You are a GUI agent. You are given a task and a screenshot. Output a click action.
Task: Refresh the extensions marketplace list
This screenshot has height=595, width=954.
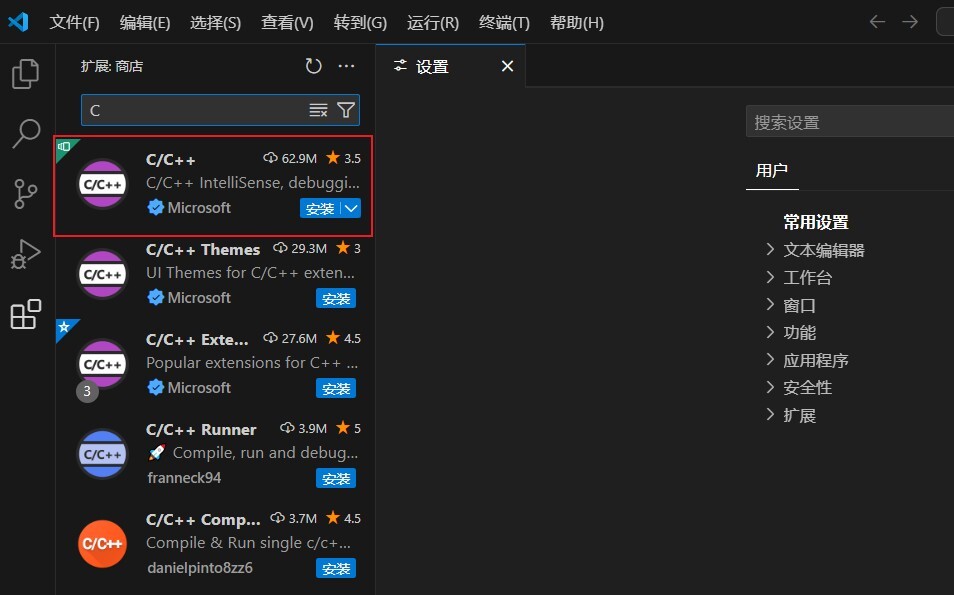tap(313, 66)
